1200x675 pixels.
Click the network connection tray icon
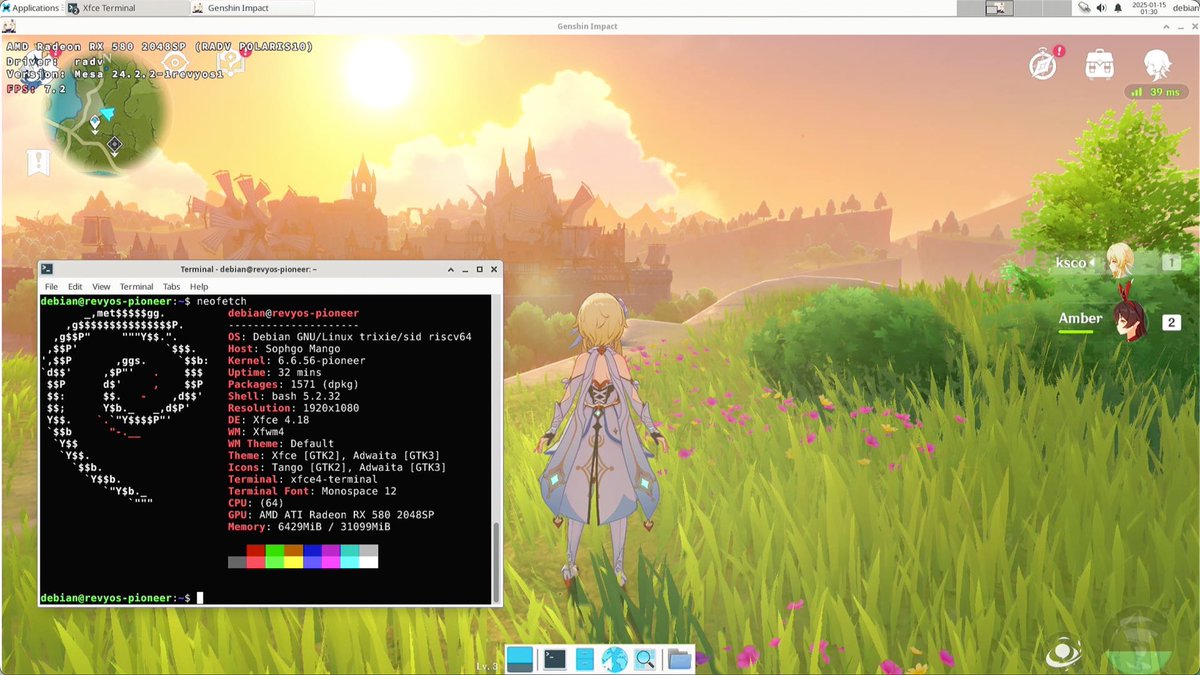1086,8
